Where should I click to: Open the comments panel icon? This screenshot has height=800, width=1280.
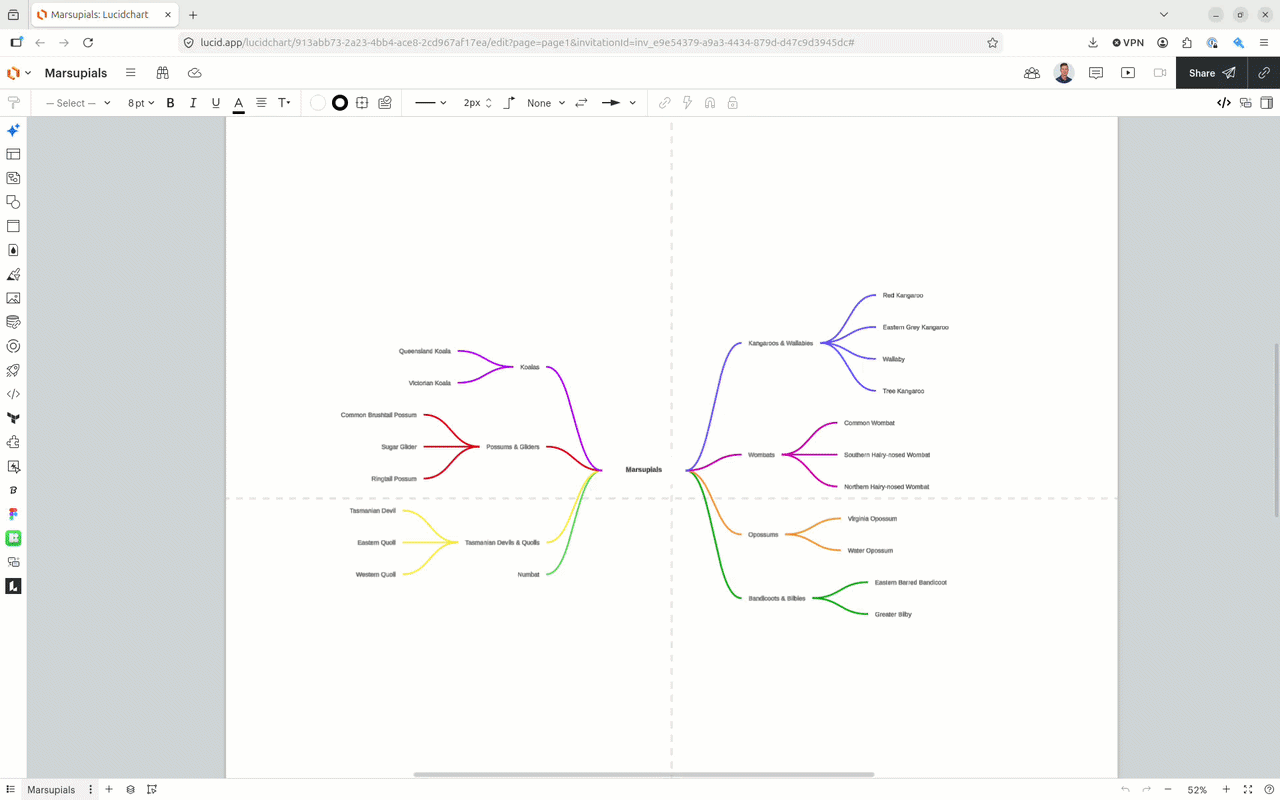point(1096,73)
